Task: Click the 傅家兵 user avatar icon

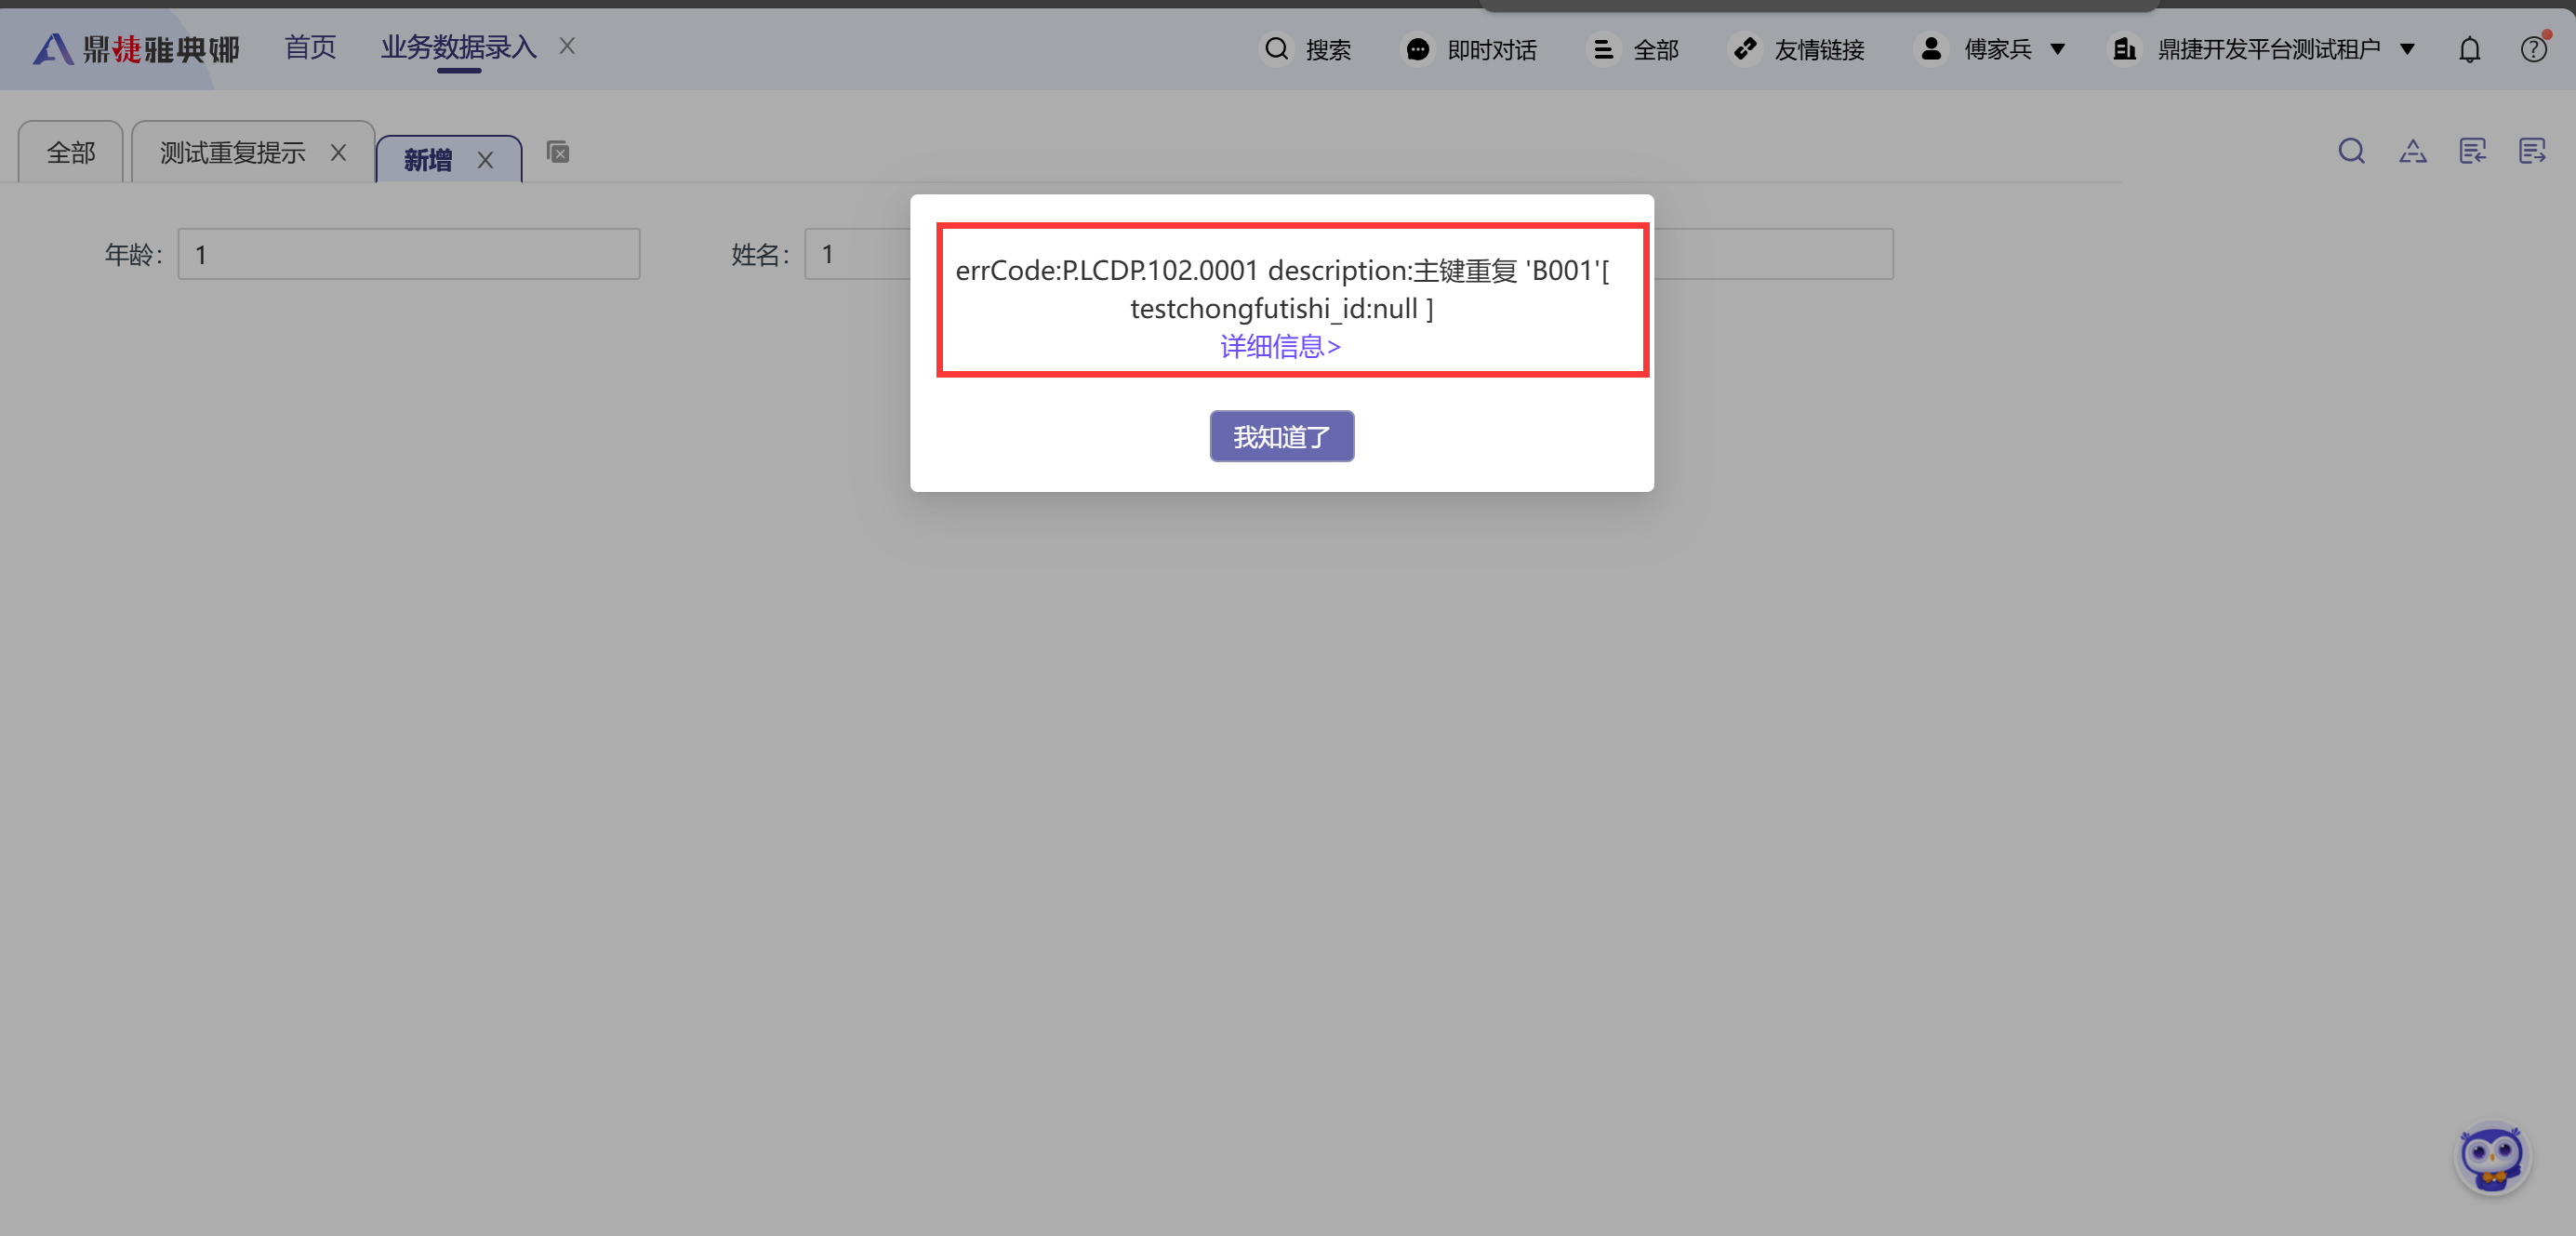Action: coord(1931,49)
